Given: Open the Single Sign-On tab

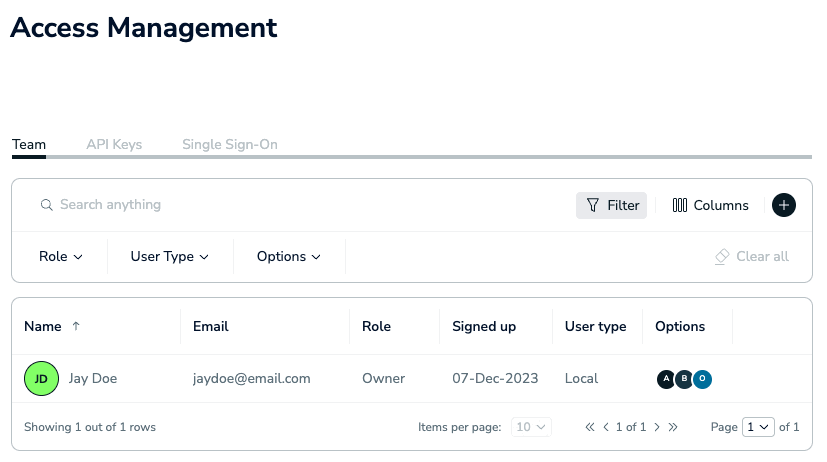Looking at the screenshot, I should pyautogui.click(x=229, y=144).
